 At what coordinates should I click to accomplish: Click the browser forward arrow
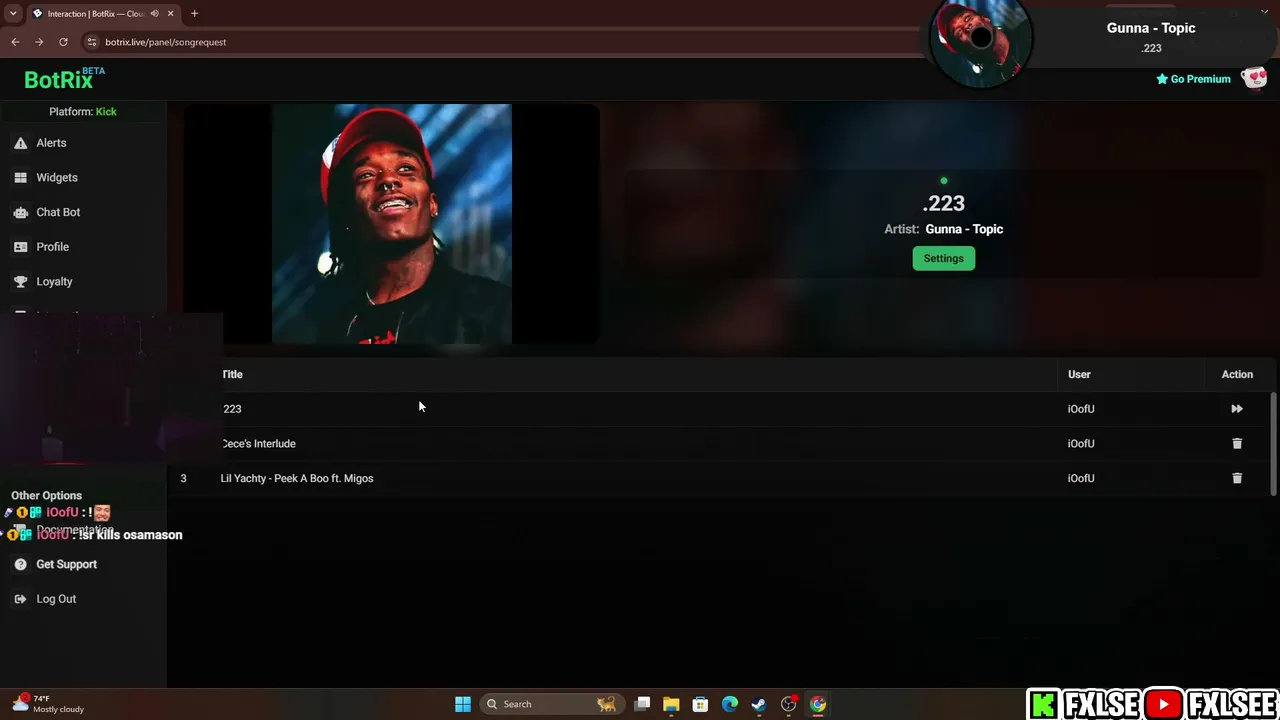(x=39, y=42)
